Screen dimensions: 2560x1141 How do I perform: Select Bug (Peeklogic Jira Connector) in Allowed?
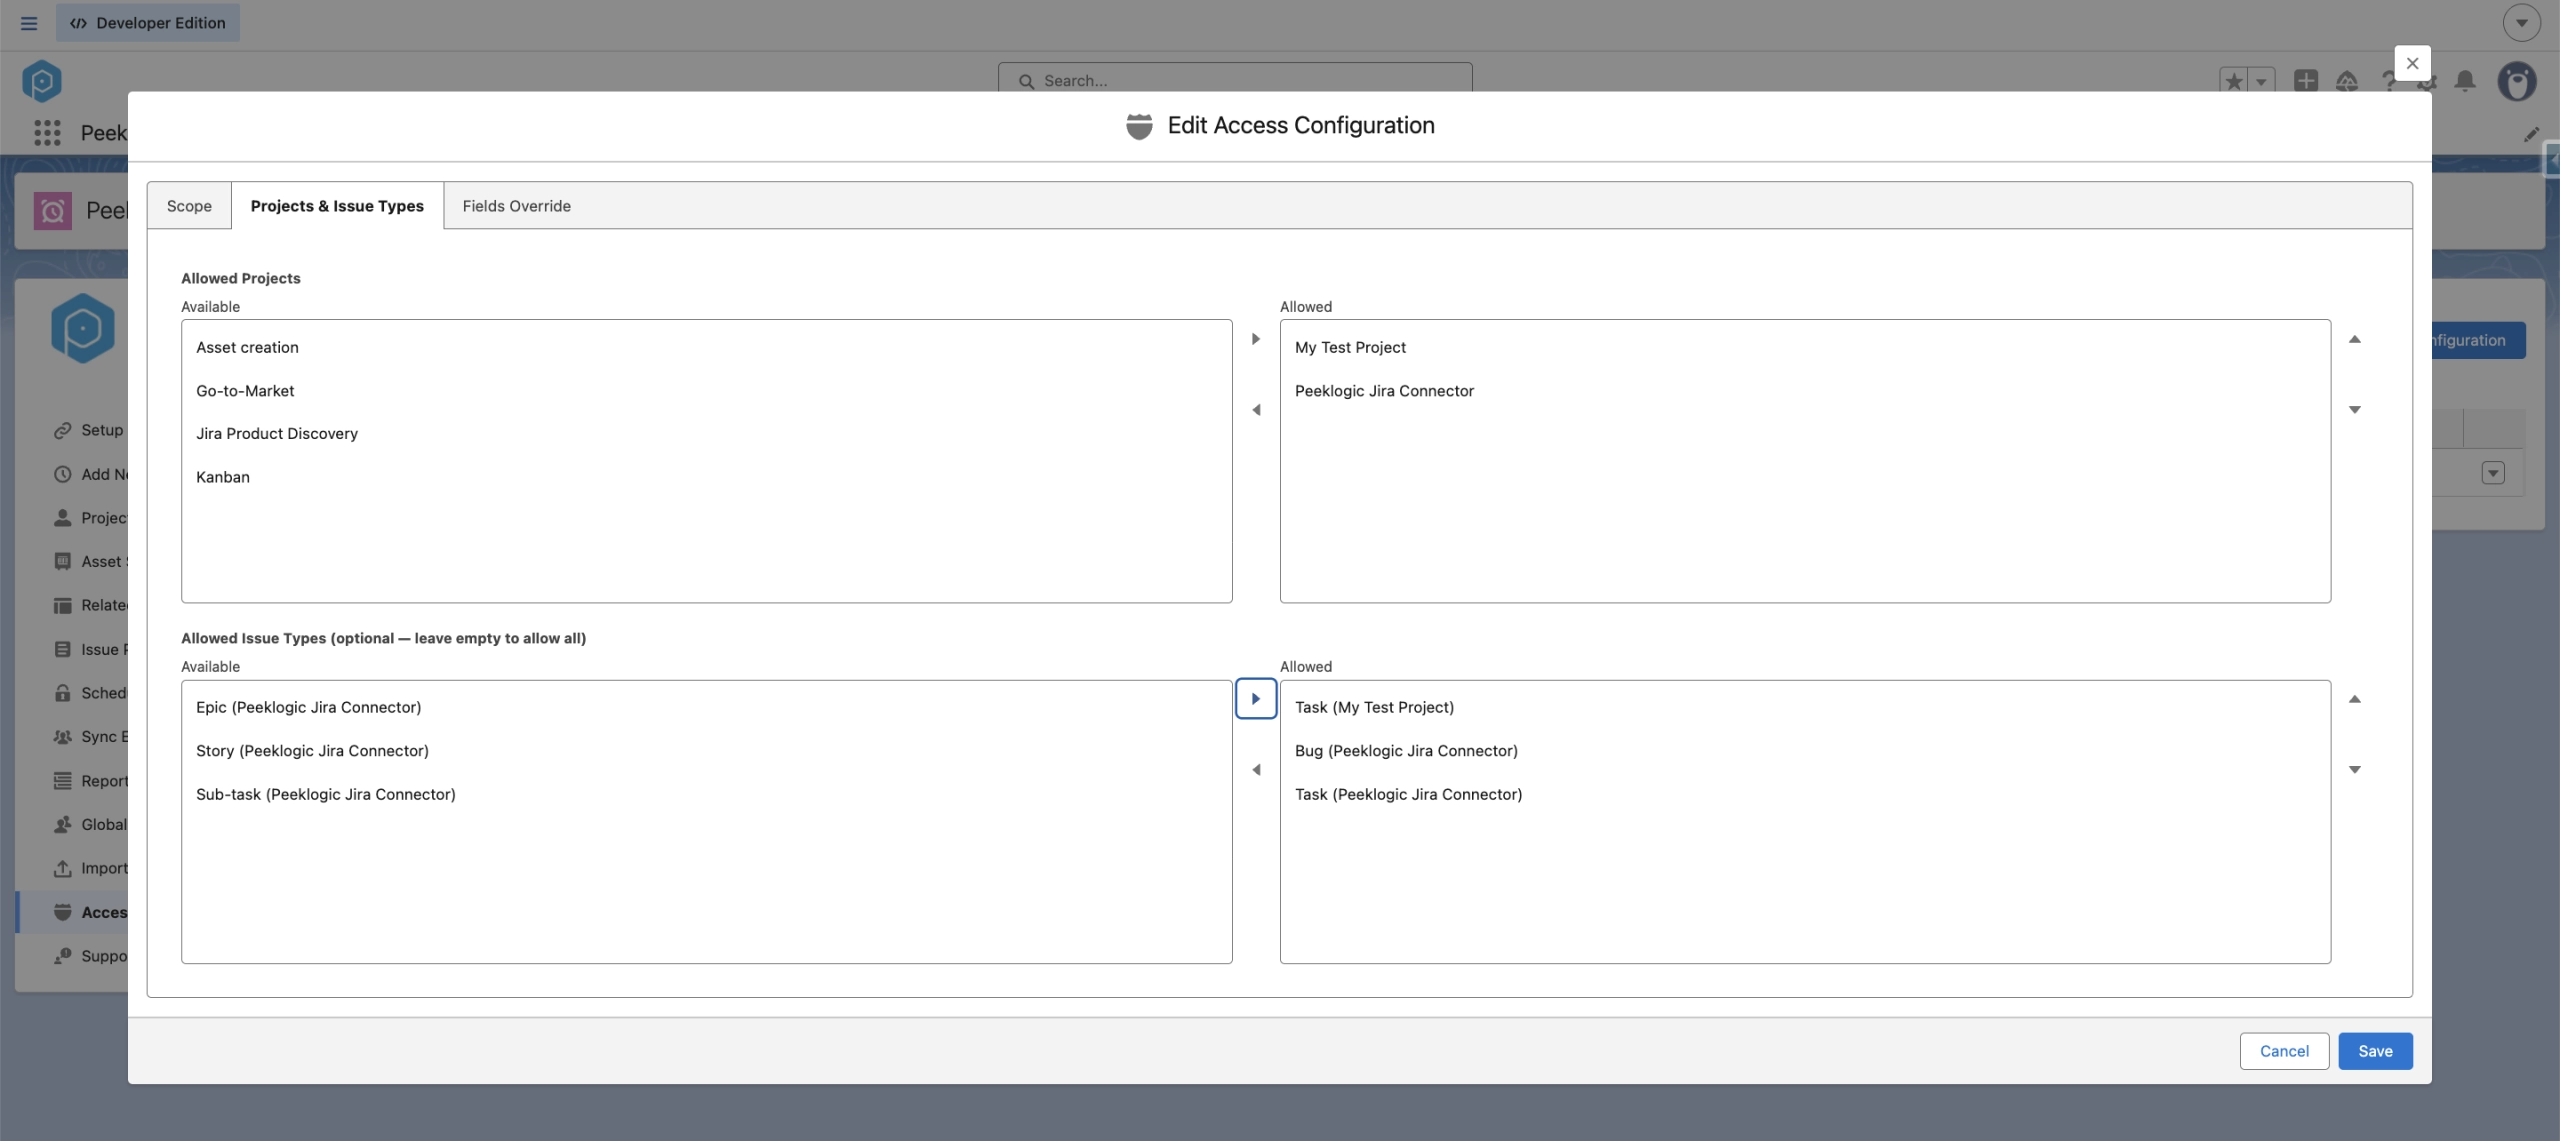(1805, 751)
